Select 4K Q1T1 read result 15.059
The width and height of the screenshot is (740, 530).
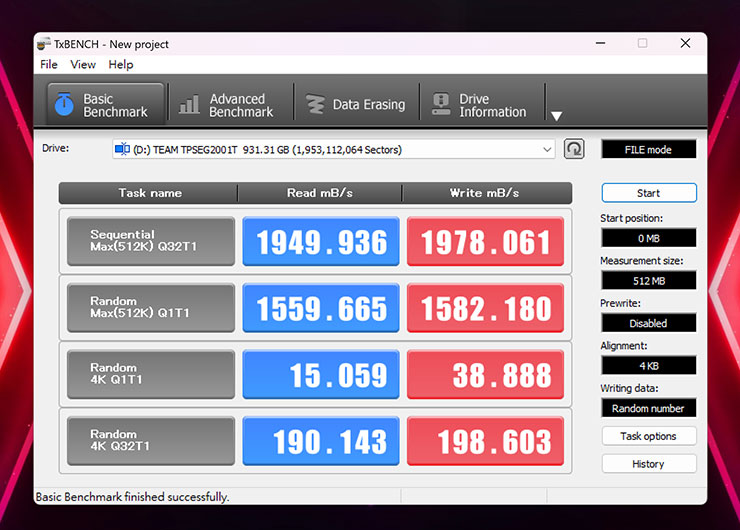(x=321, y=374)
